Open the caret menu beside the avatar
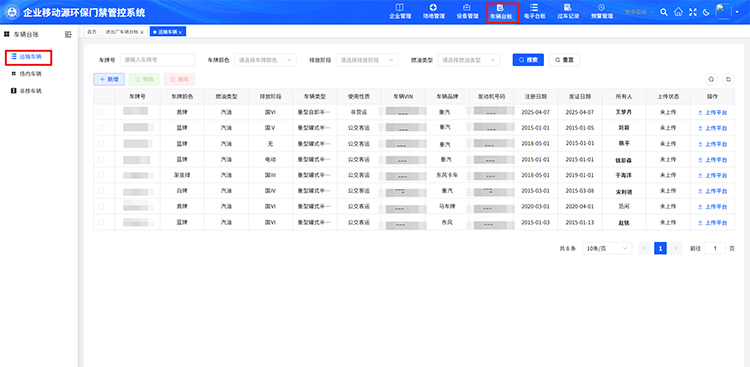The image size is (750, 367). (x=738, y=12)
